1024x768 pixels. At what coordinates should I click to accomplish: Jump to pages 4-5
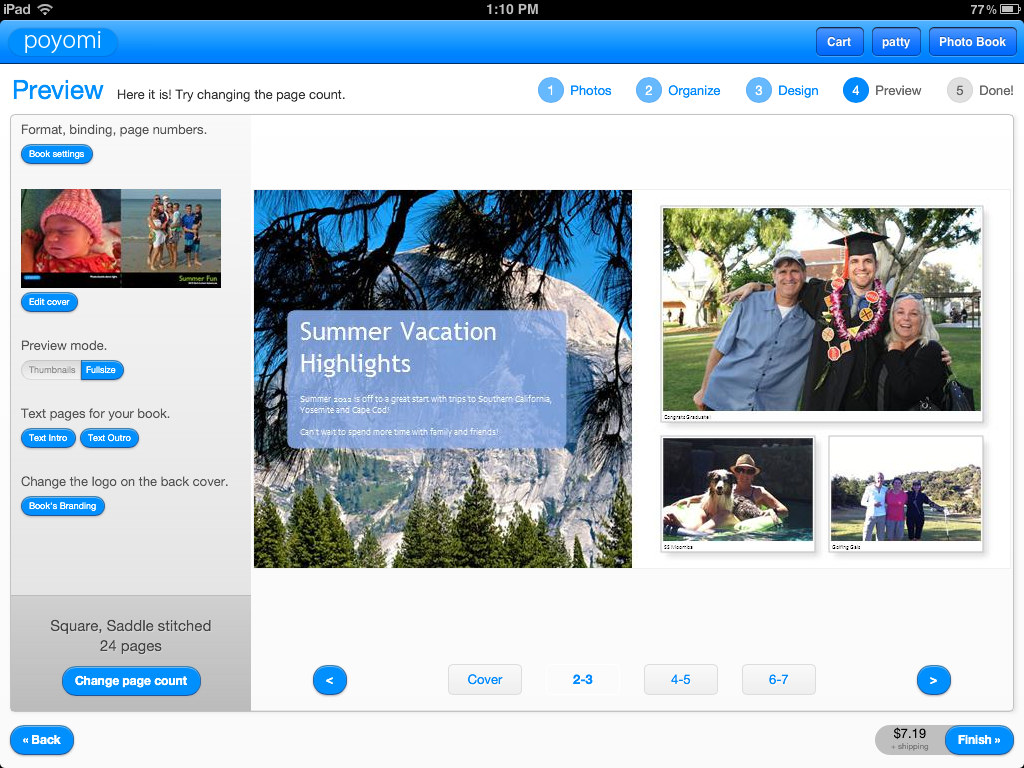coord(680,680)
